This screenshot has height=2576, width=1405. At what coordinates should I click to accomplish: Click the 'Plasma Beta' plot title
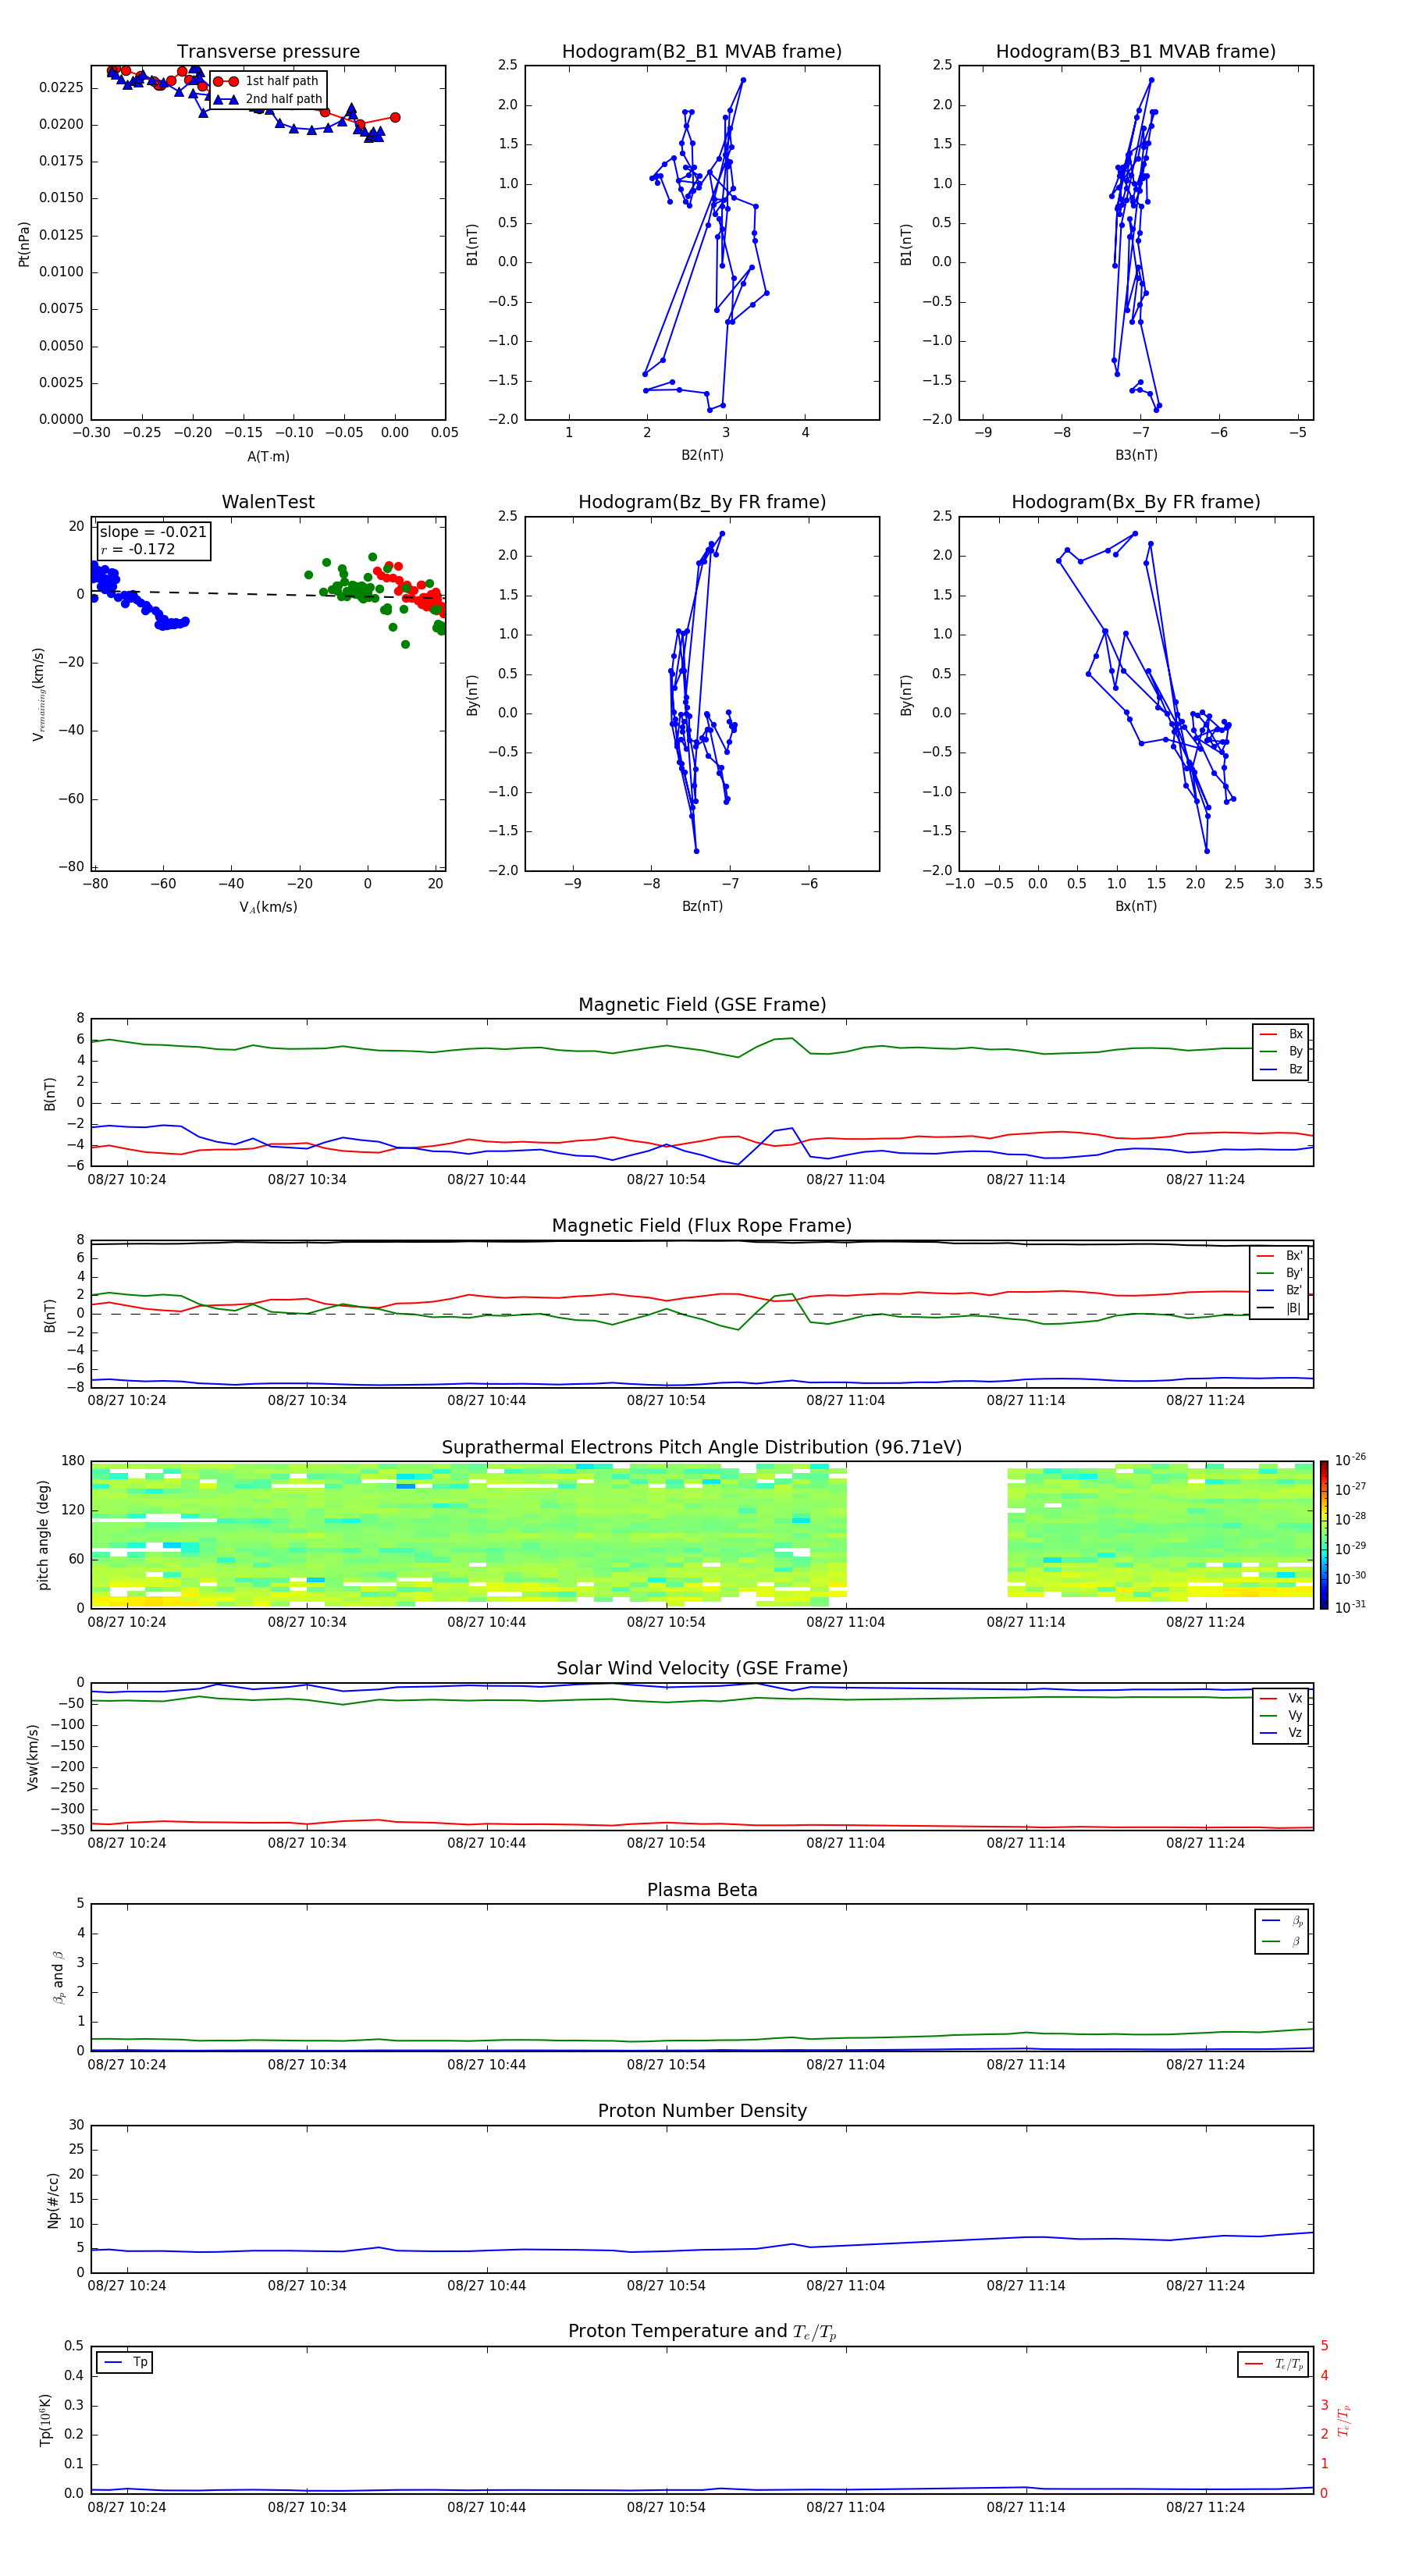click(702, 1890)
